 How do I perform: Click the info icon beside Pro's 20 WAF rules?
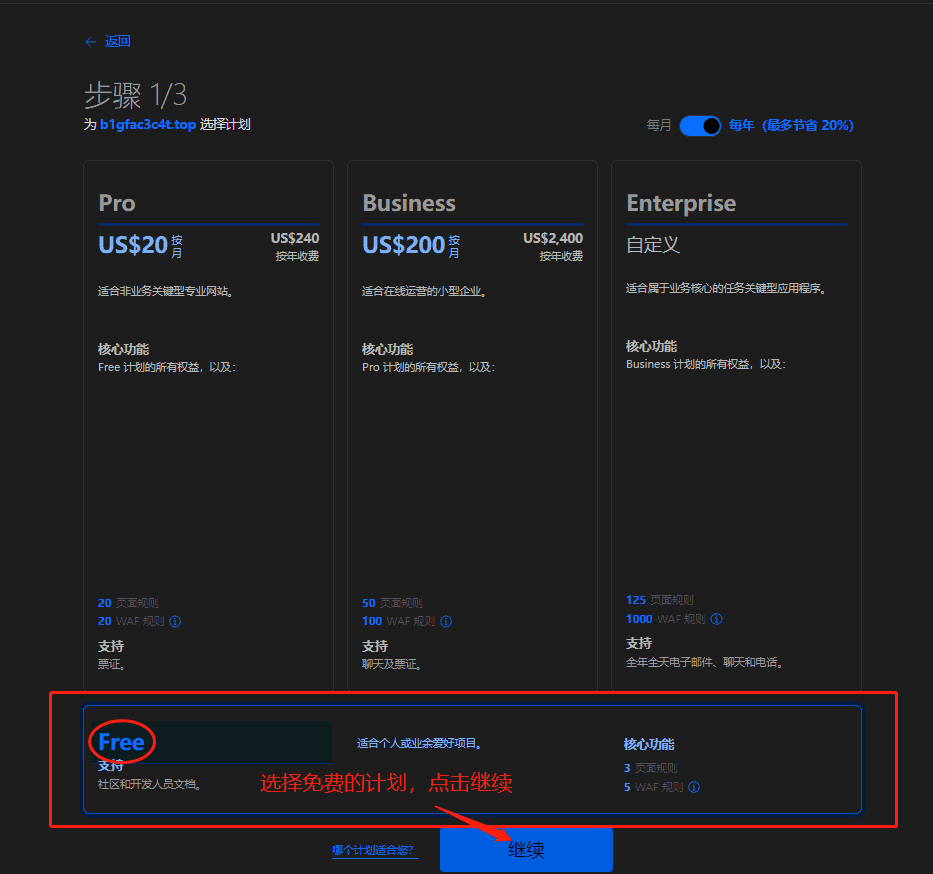click(x=175, y=622)
